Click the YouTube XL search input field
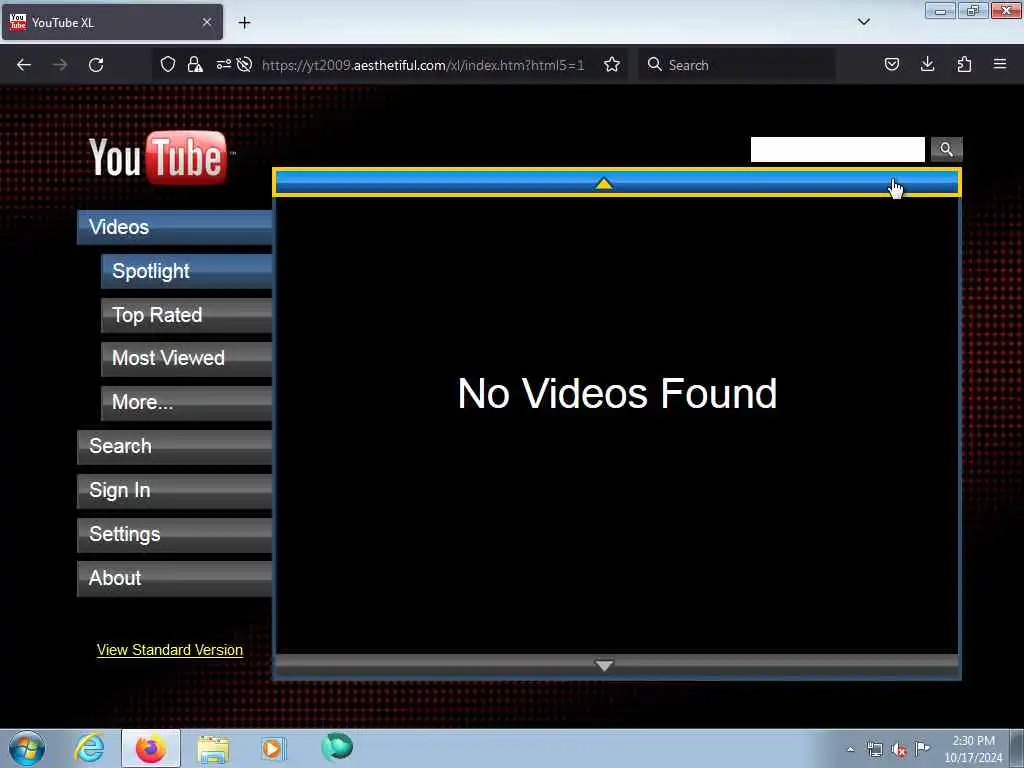The height and width of the screenshot is (768, 1024). (x=837, y=150)
